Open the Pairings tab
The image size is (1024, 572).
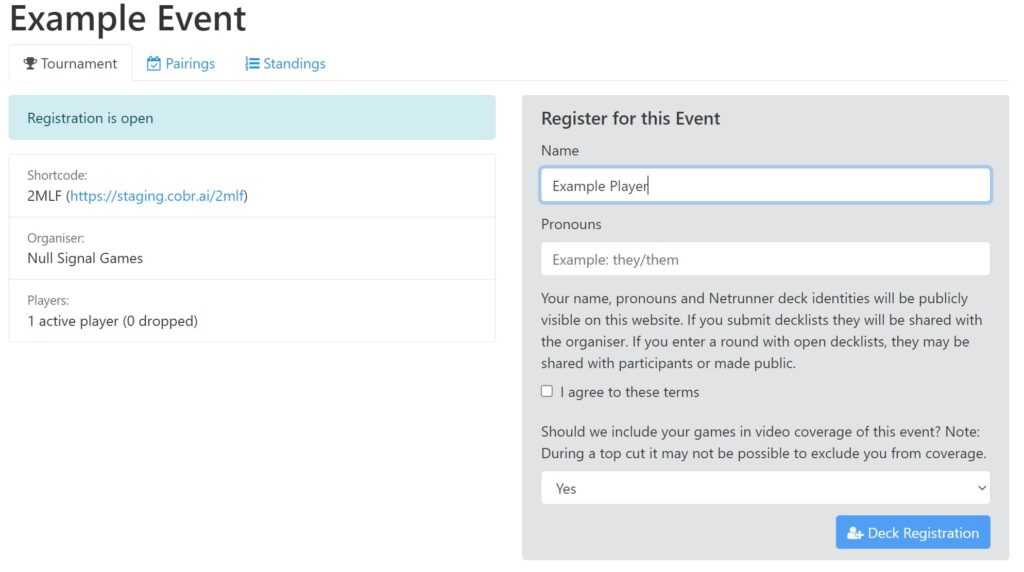pos(181,63)
